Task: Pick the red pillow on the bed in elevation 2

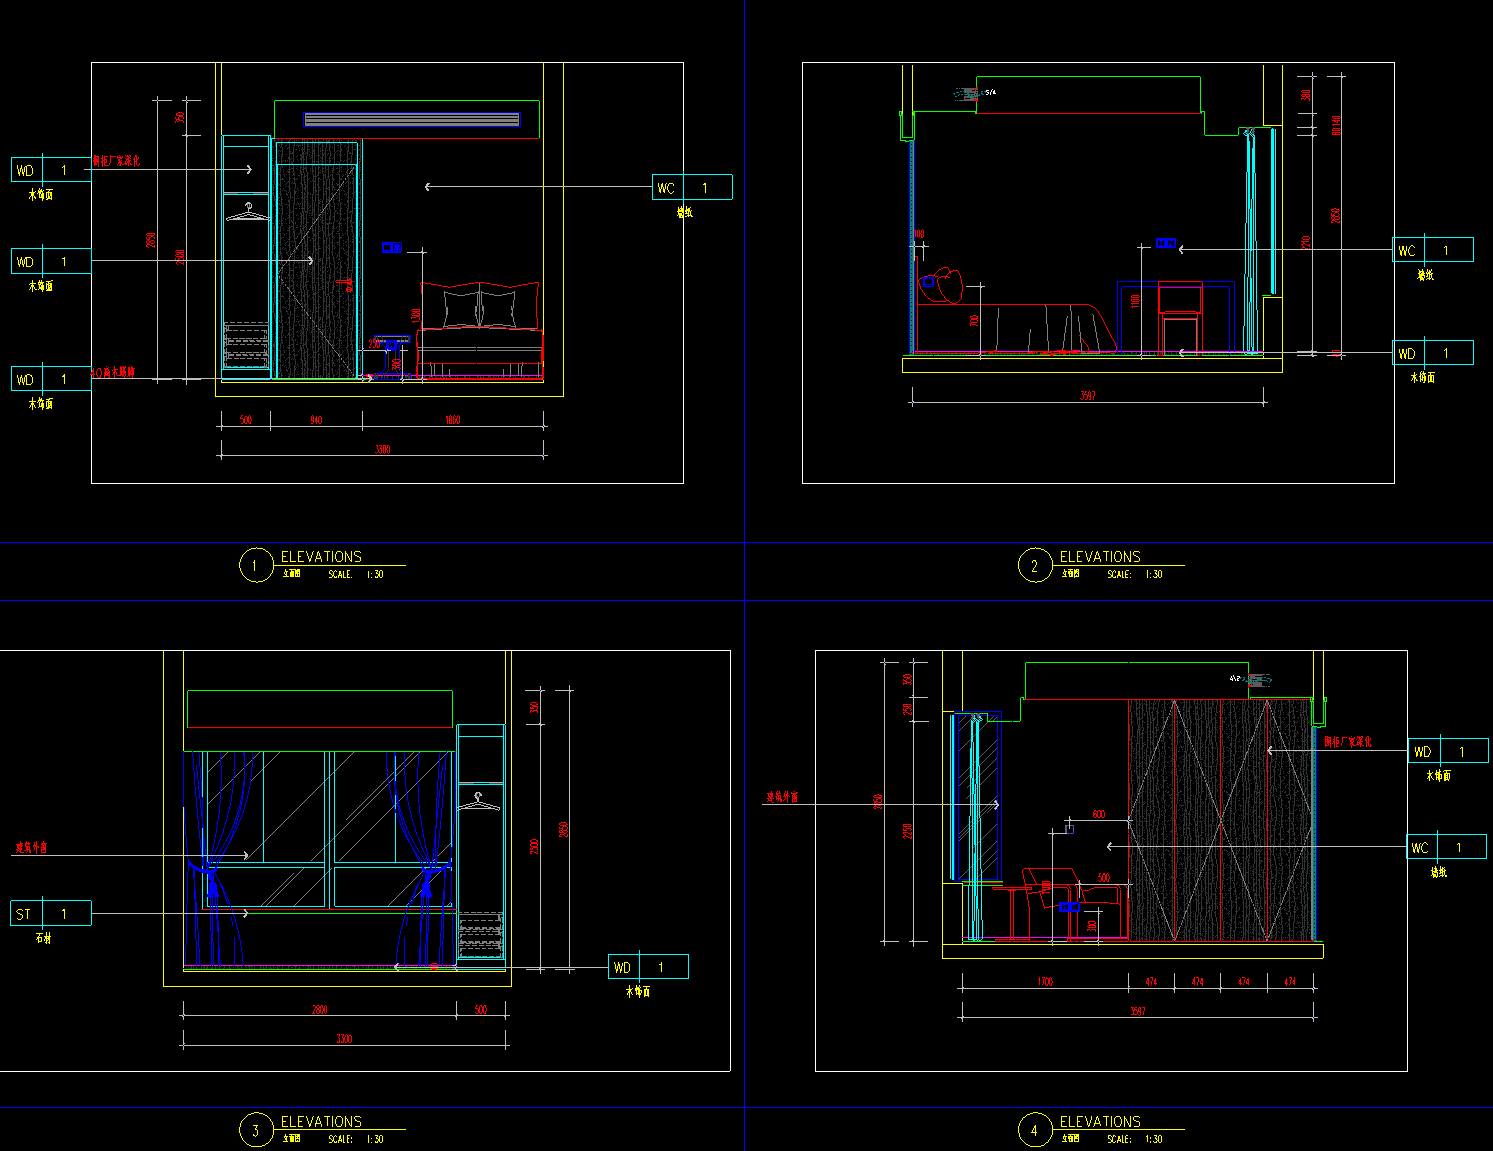Action: pos(942,286)
